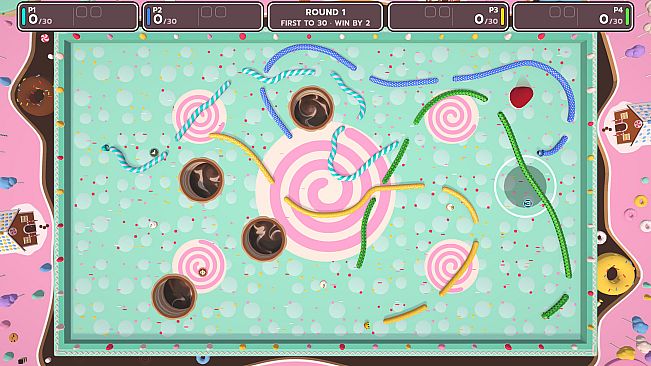Screen dimensions: 651x366
Task: Click the small pink swirl crossed by a striped cyan snake
Action: coord(199,116)
